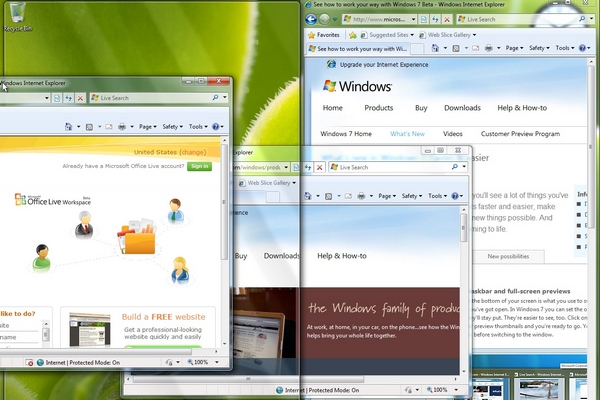The width and height of the screenshot is (600, 400).
Task: Open Web Slice Gallery dropdown in Windows 7 Beta window
Action: [474, 35]
